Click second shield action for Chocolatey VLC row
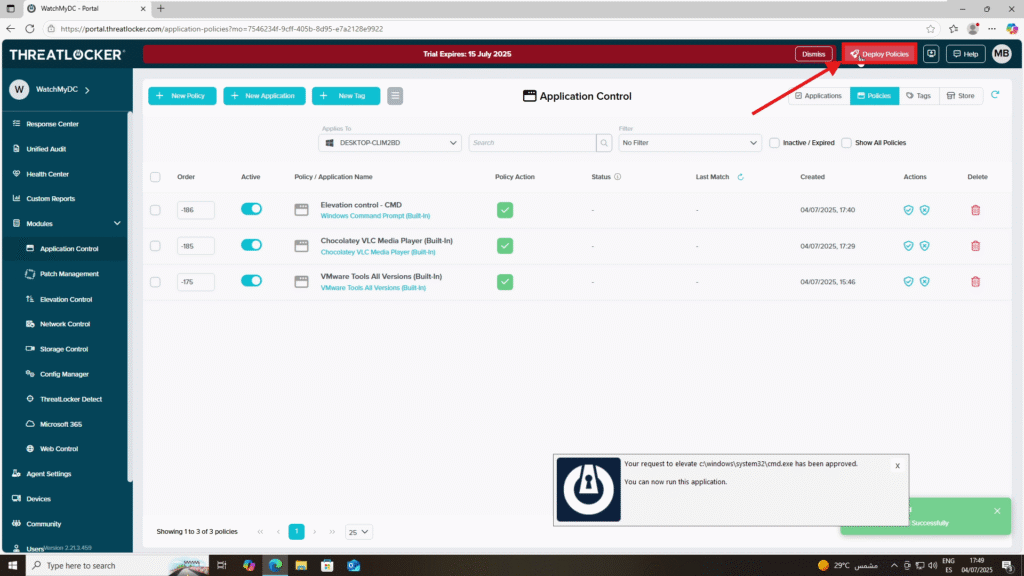Screen dimensions: 1024x576 pyautogui.click(x=925, y=246)
